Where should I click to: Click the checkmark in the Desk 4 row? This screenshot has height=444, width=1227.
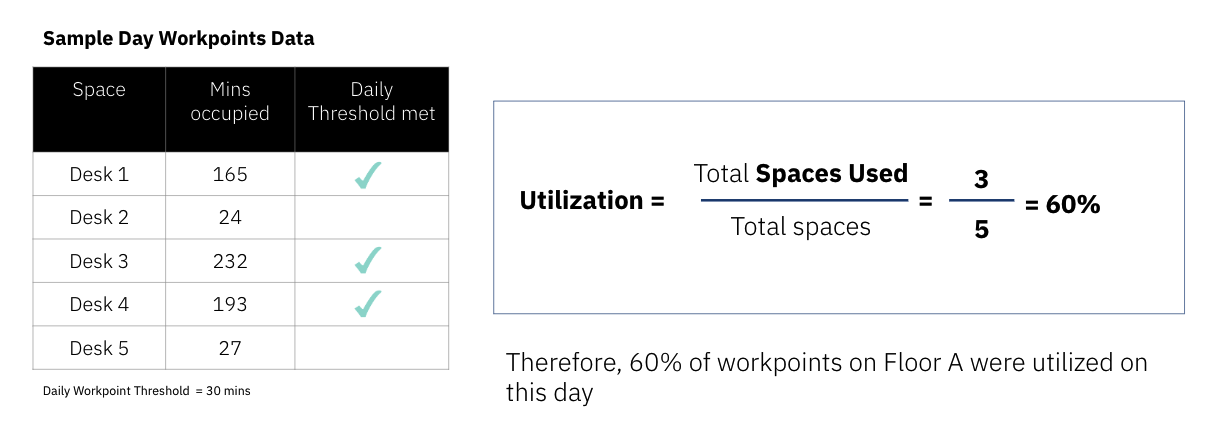[x=368, y=304]
